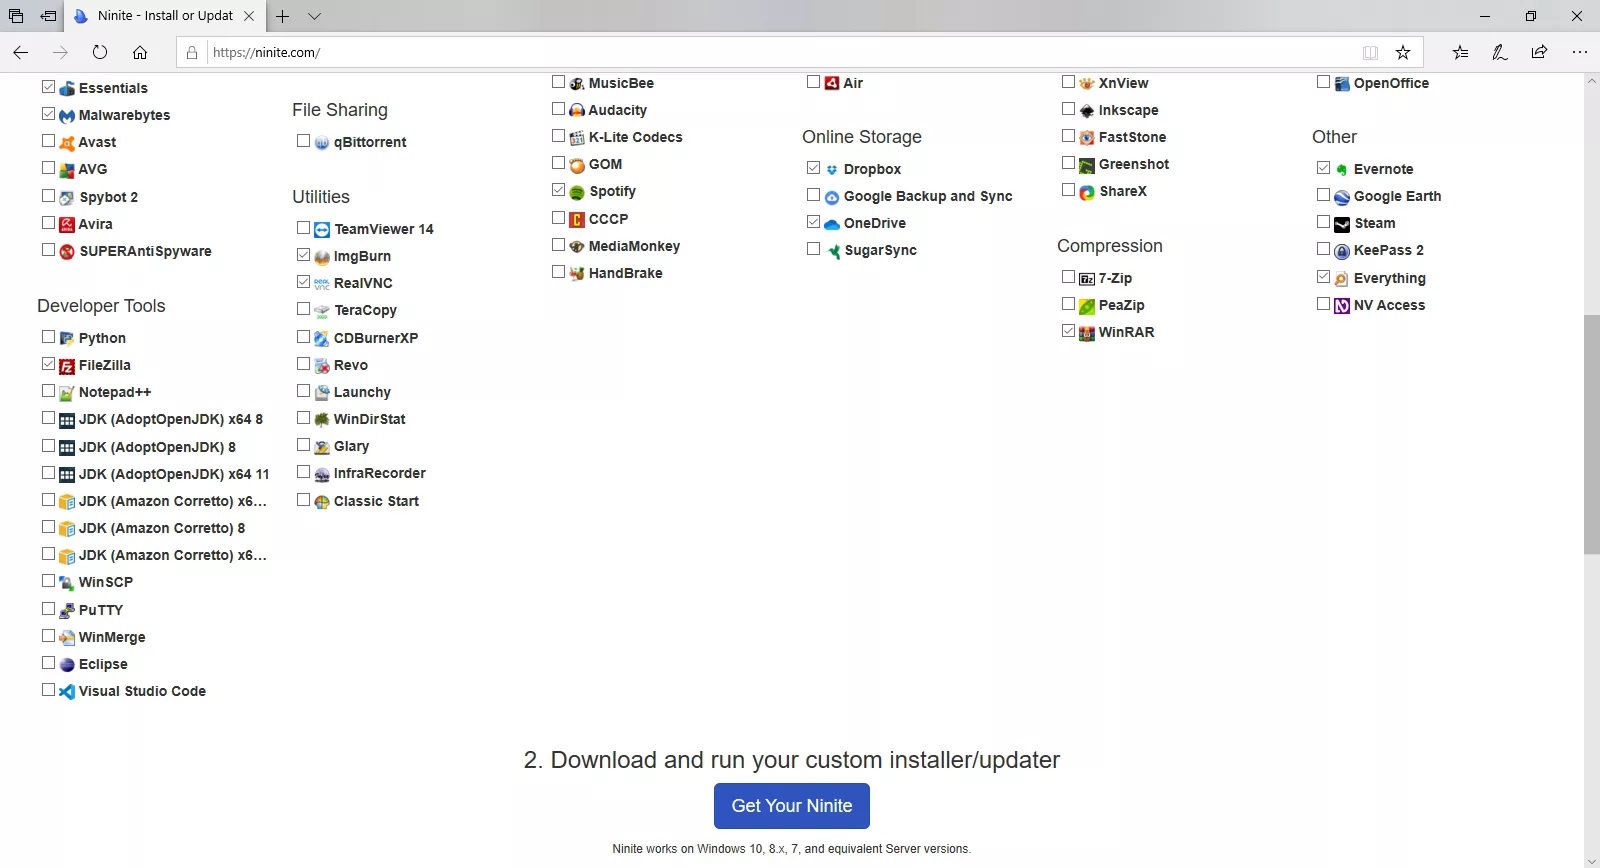Viewport: 1600px width, 868px height.
Task: Click the TeamViewer 14 icon
Action: (322, 230)
